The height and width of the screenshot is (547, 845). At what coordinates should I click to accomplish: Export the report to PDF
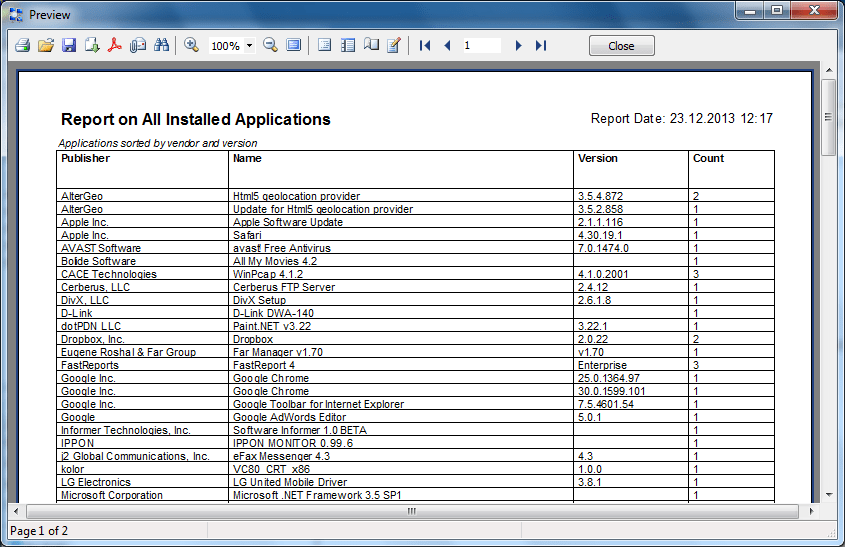[115, 46]
